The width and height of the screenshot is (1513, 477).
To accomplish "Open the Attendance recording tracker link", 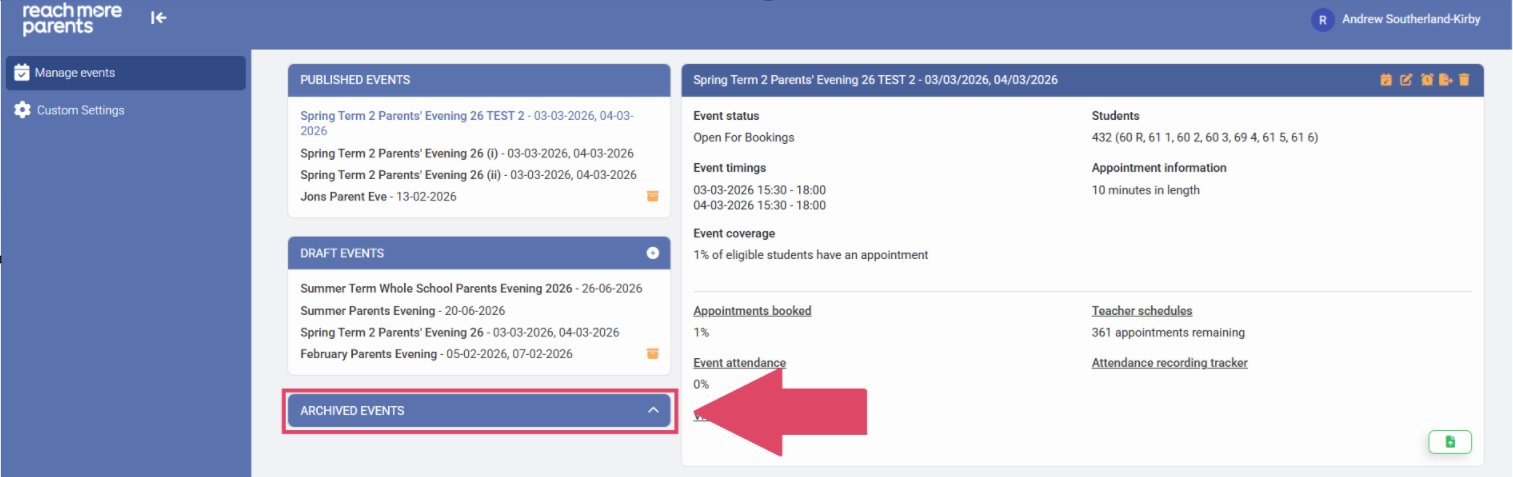I will tap(1169, 363).
